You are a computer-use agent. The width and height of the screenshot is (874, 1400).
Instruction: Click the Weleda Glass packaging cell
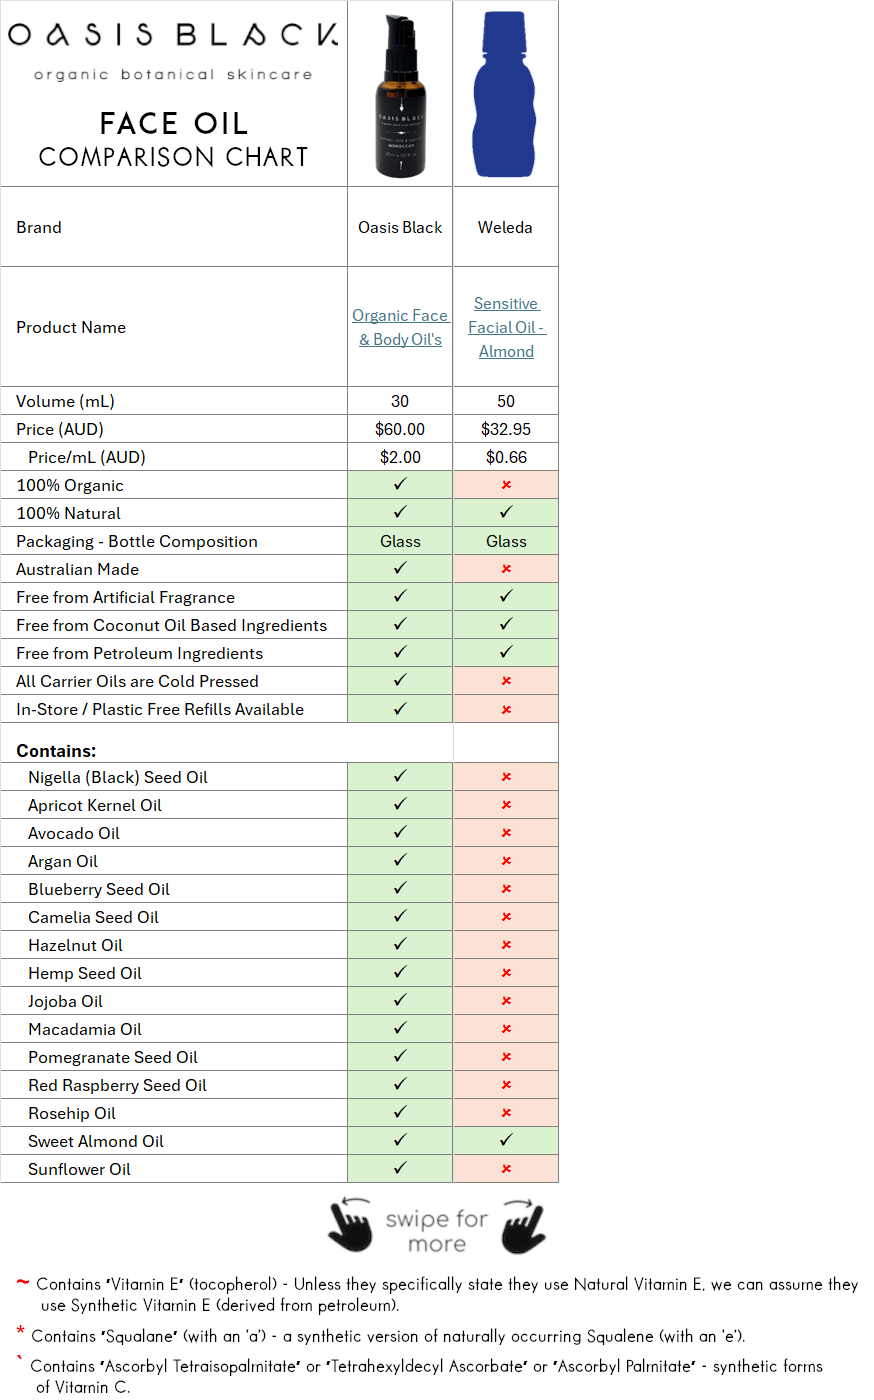click(506, 541)
